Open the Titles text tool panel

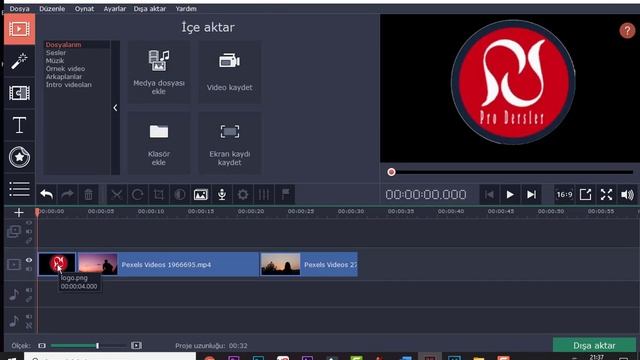[19, 125]
